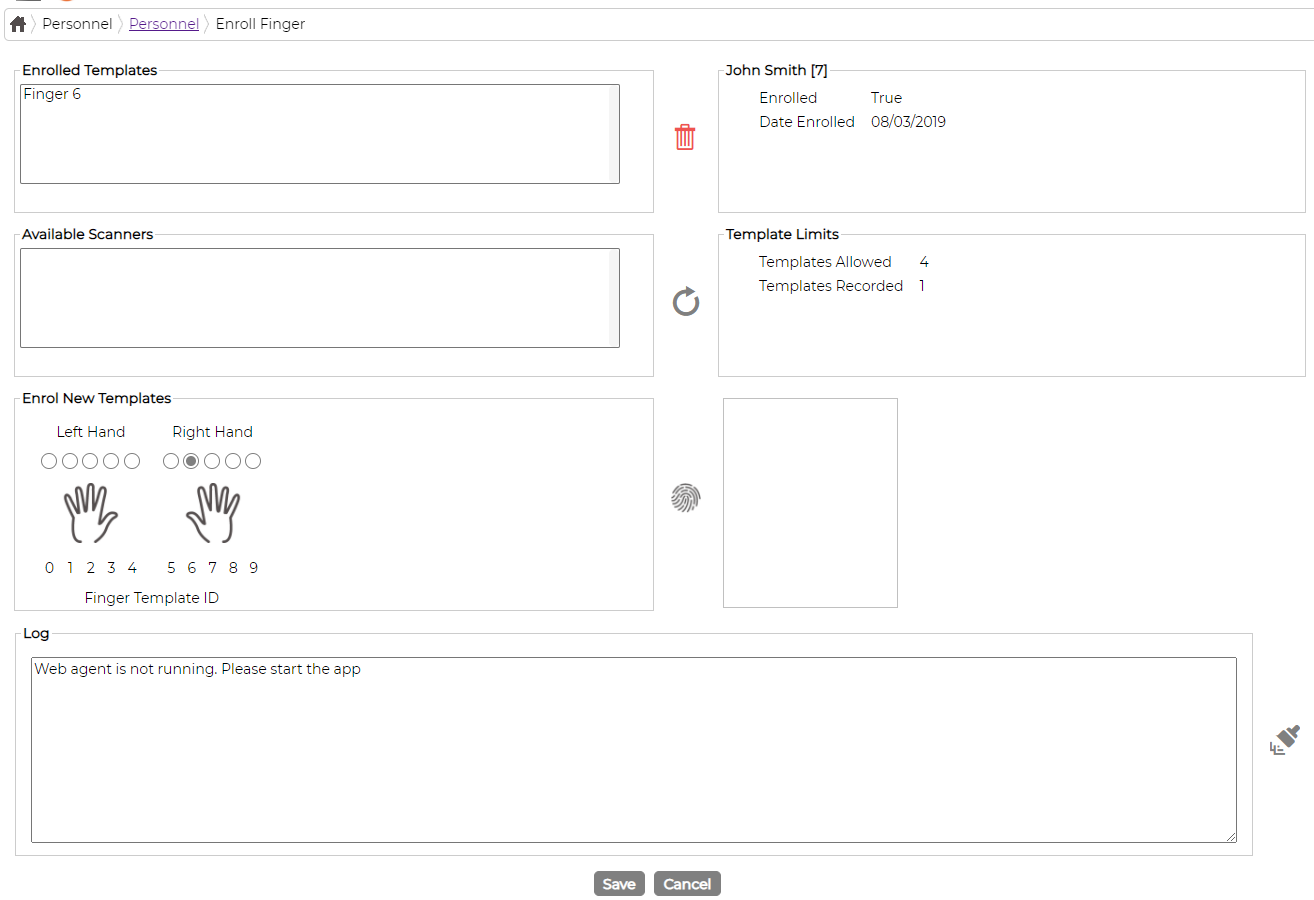Screen dimensions: 1314x900
Task: Go to home via breadcrumb house icon
Action: (x=18, y=24)
